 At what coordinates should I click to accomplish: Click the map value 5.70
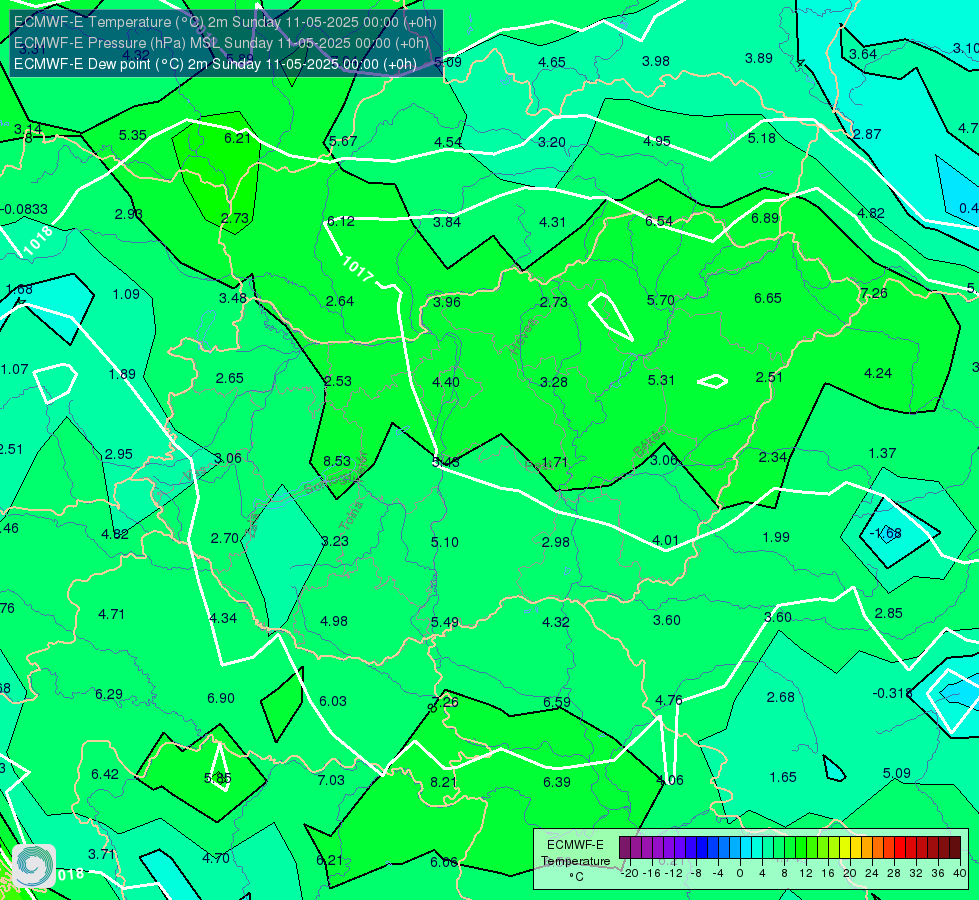(x=661, y=300)
